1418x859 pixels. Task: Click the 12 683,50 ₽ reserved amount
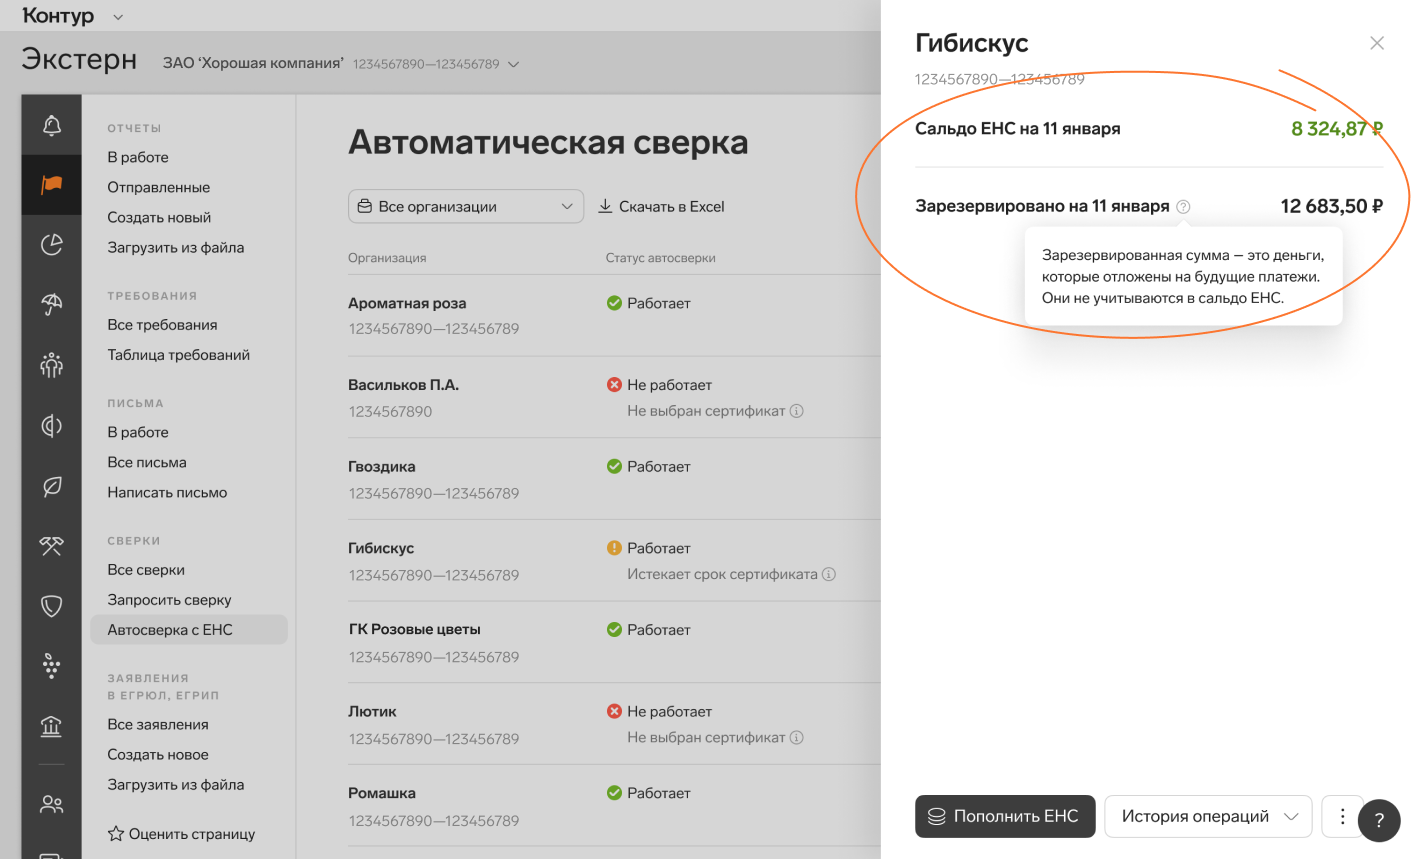tap(1332, 206)
